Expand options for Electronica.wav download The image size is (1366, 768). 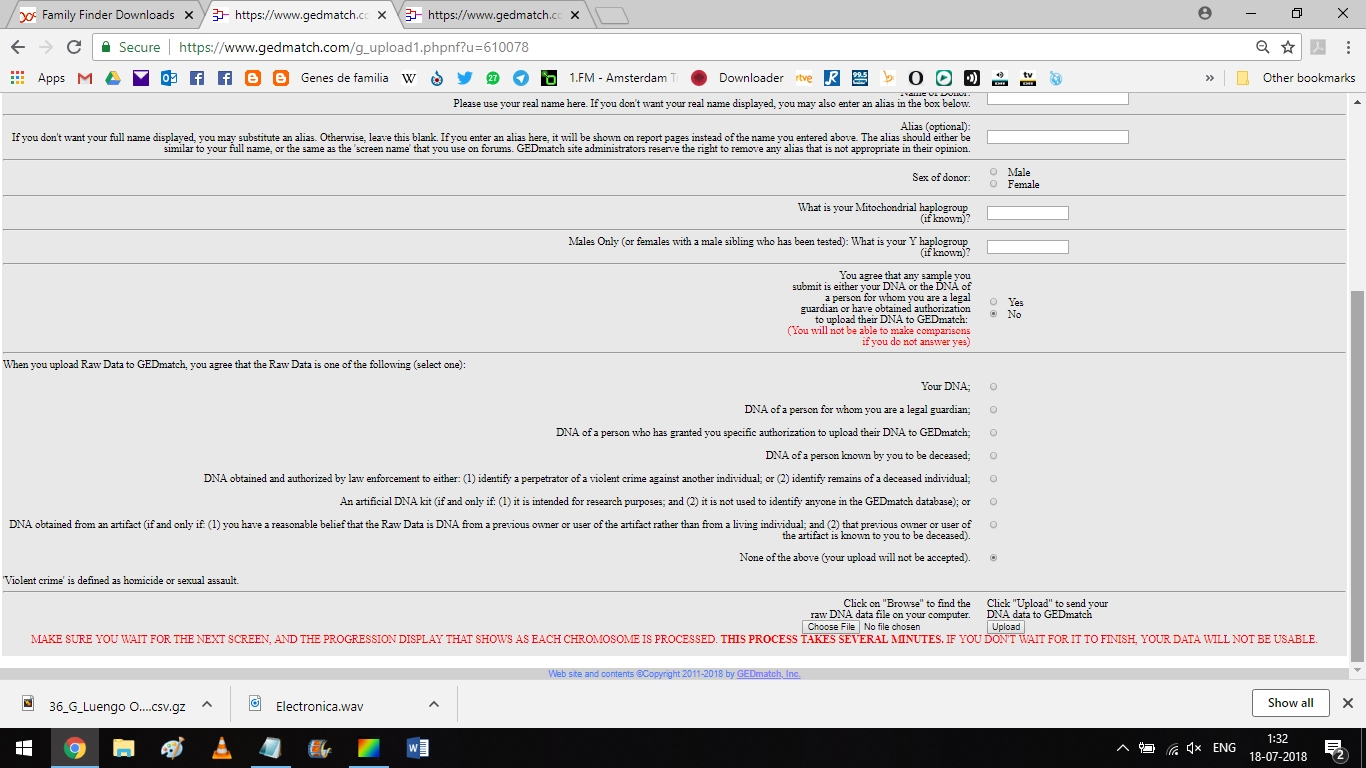point(434,704)
